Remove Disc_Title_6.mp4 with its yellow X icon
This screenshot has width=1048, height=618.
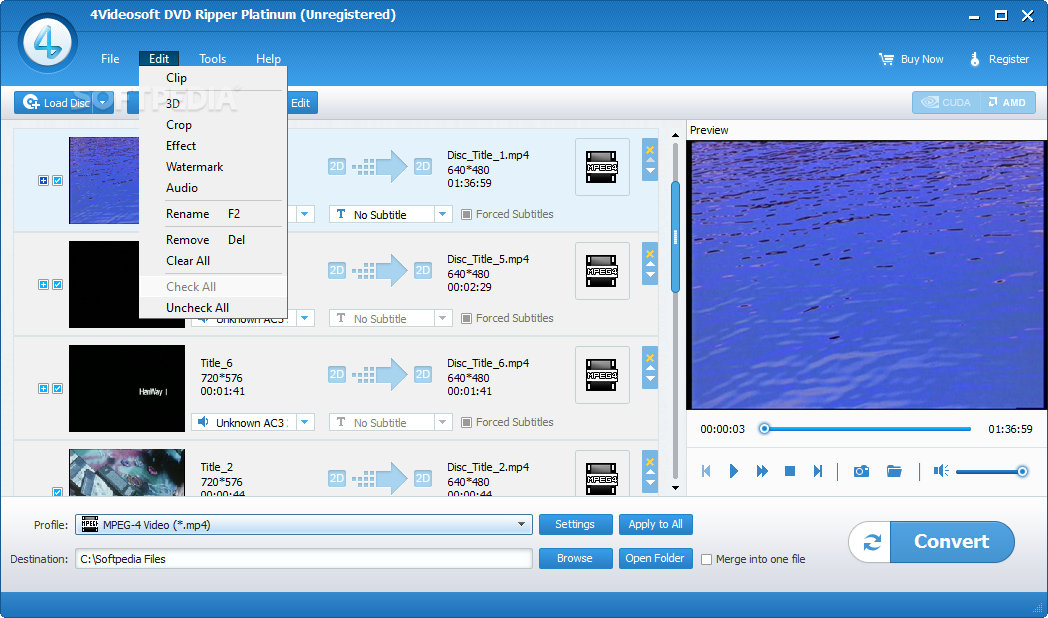(650, 358)
